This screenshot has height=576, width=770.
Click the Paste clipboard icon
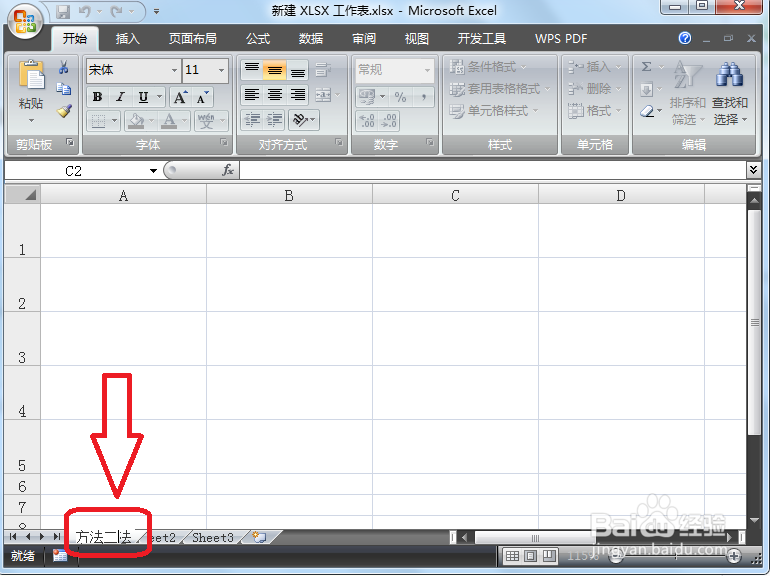[31, 74]
